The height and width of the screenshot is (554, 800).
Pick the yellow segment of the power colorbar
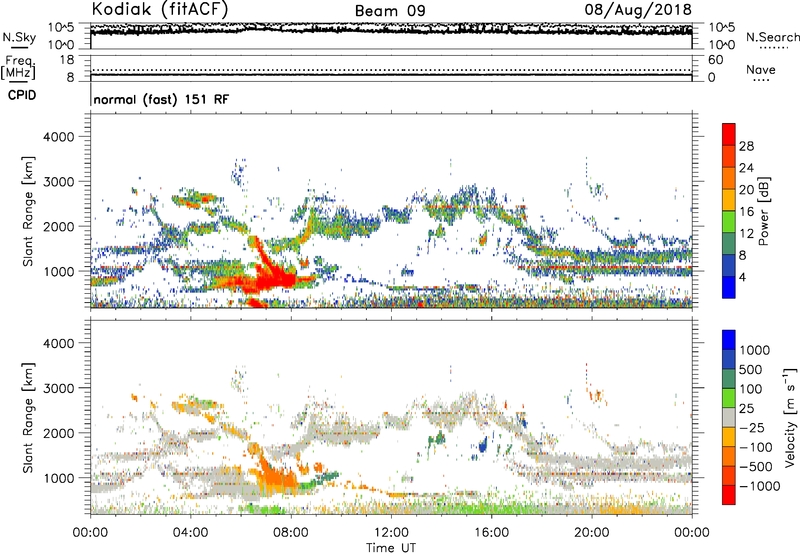729,200
